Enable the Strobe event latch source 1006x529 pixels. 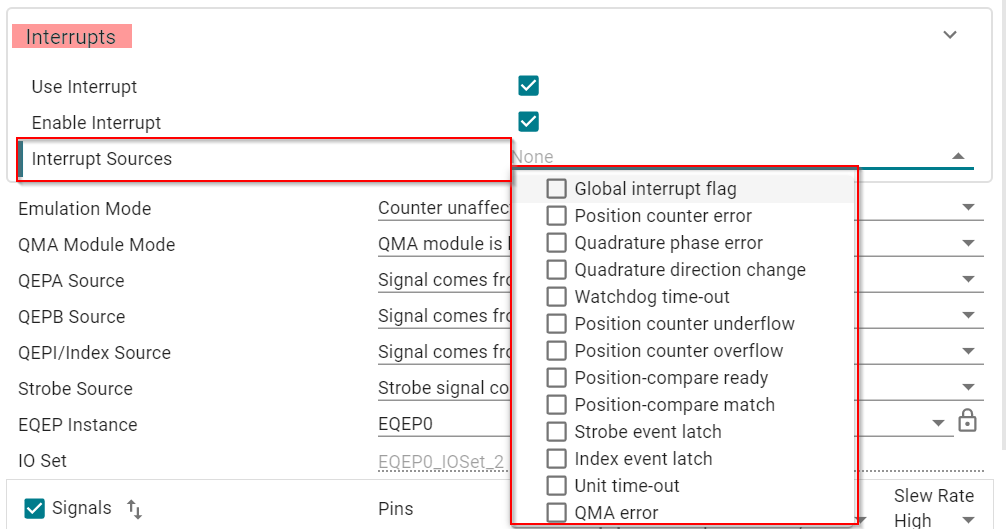(557, 431)
